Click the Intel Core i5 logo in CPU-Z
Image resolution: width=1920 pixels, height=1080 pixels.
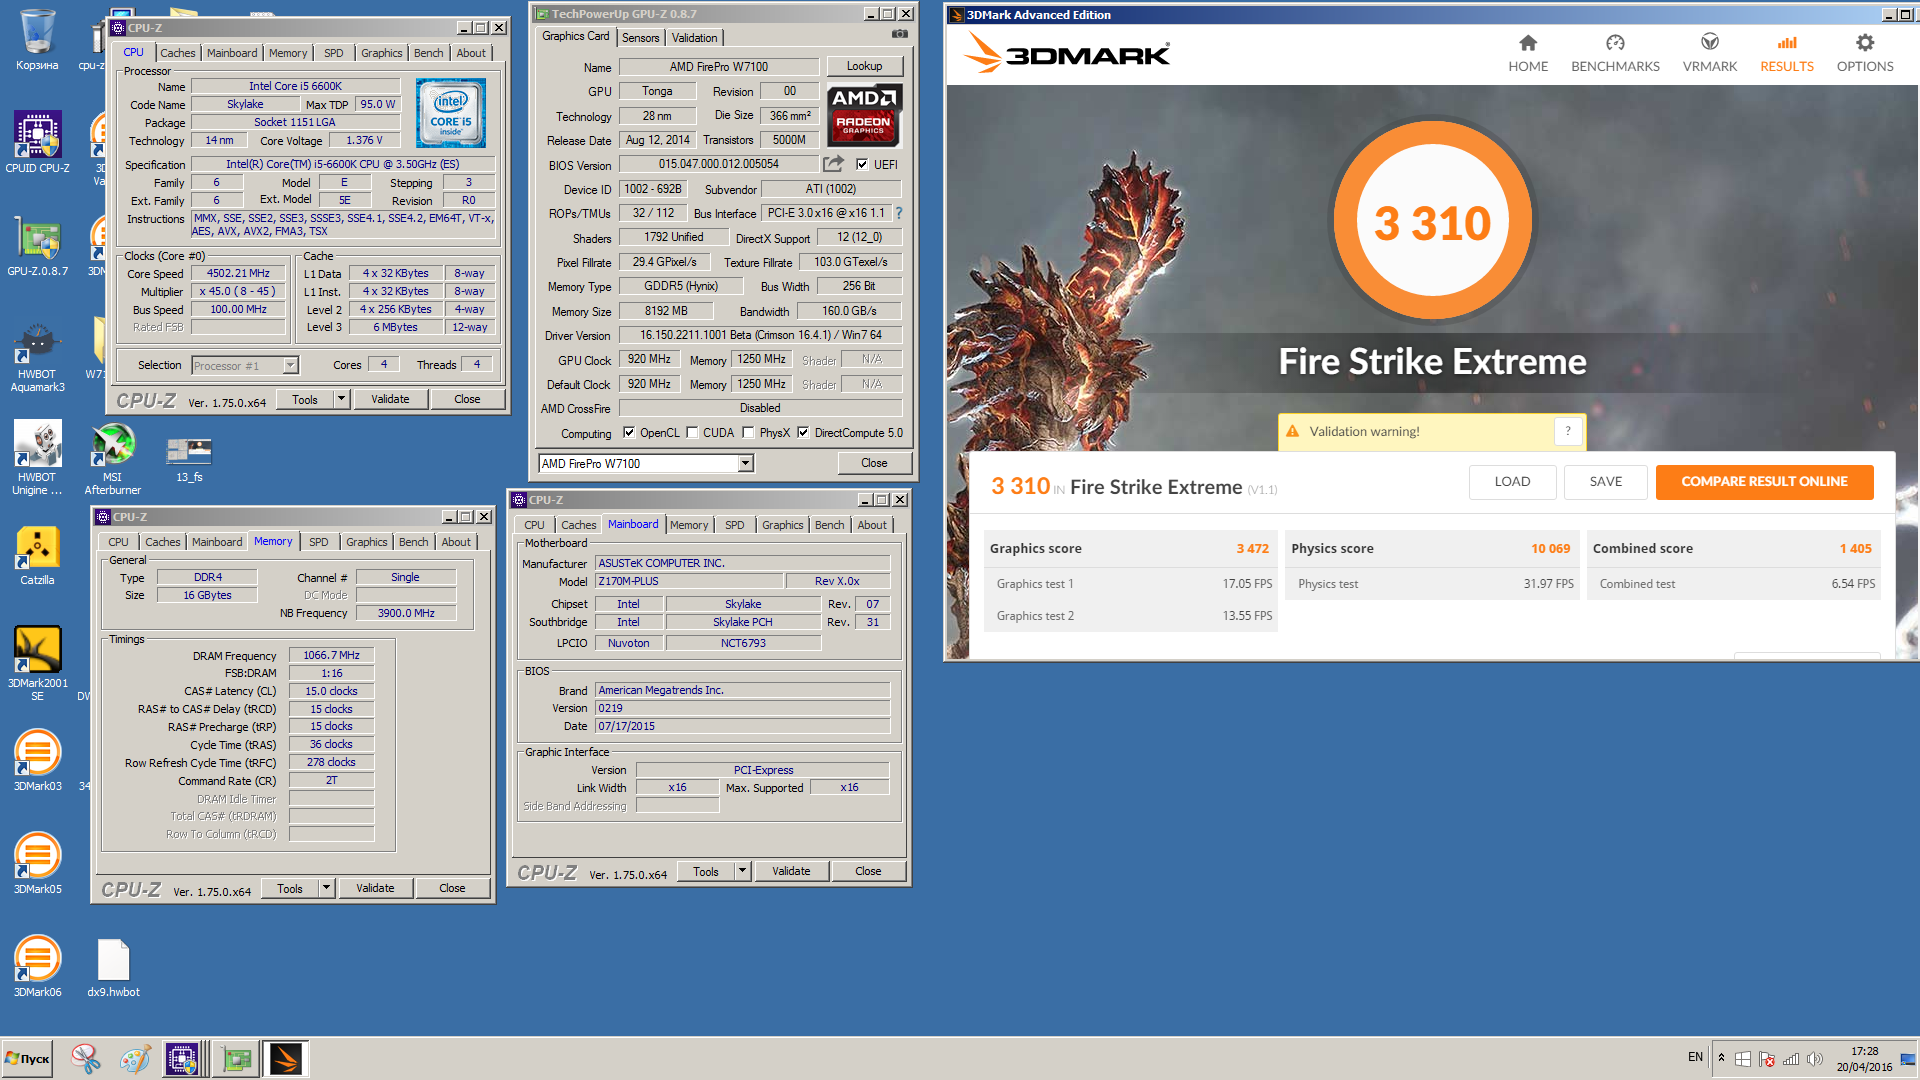pos(451,113)
